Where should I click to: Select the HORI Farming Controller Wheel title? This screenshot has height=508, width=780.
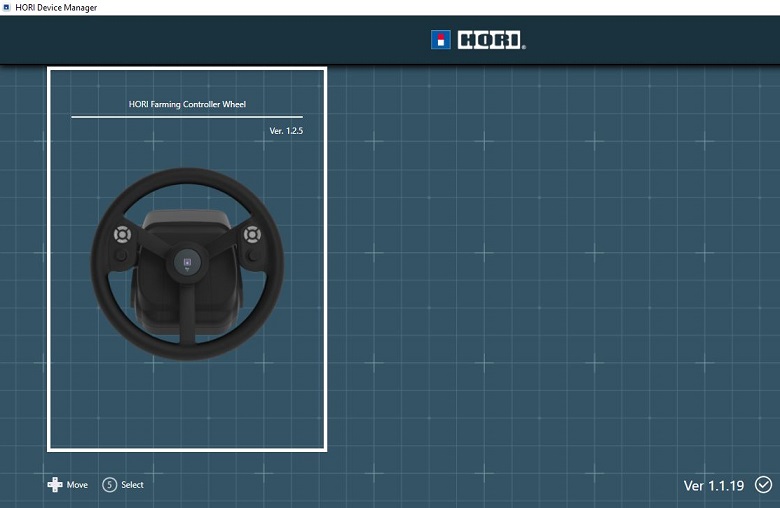click(187, 104)
